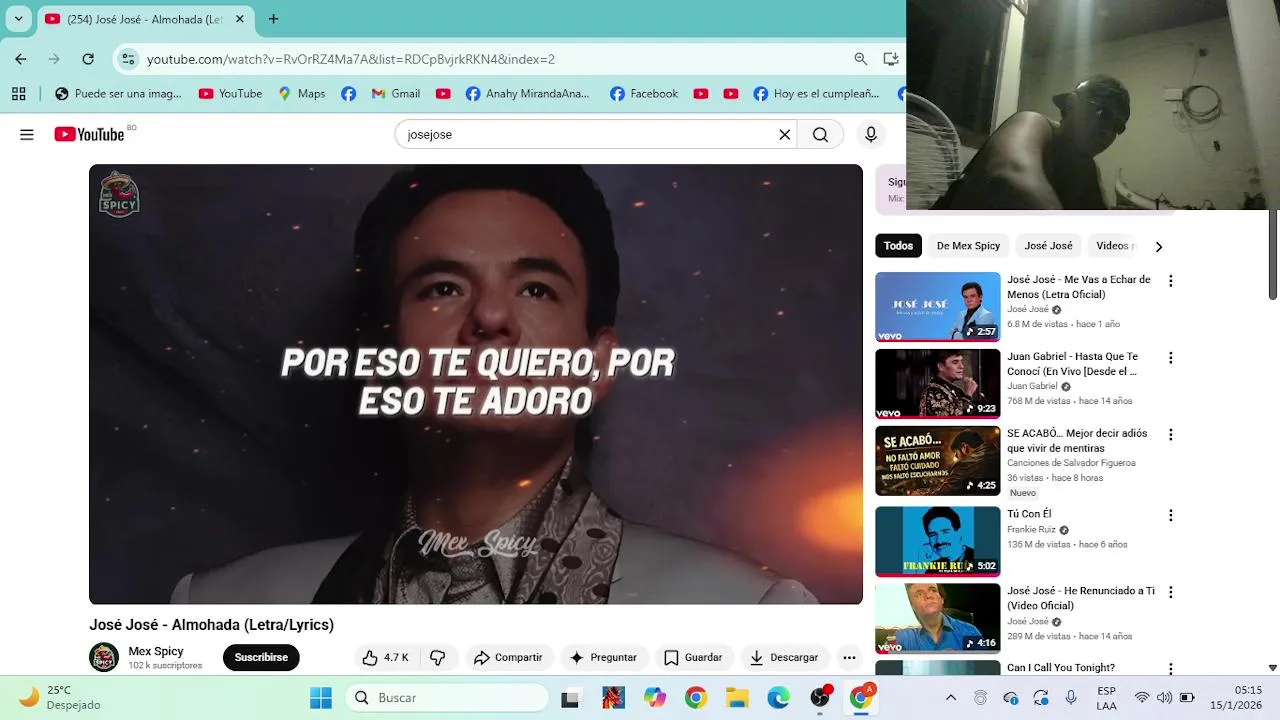
Task: Click page vertical scrollbar down arrow
Action: [x=1272, y=668]
